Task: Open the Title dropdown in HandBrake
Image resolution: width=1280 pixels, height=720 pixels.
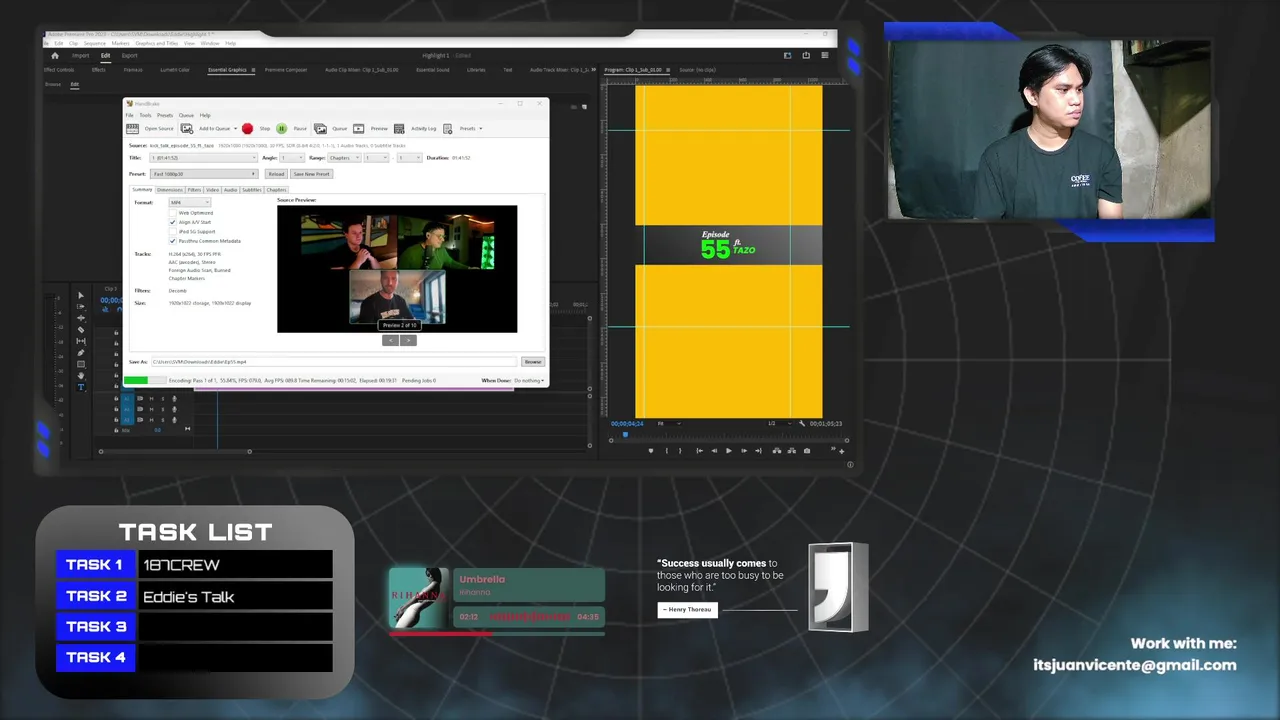Action: coord(203,158)
